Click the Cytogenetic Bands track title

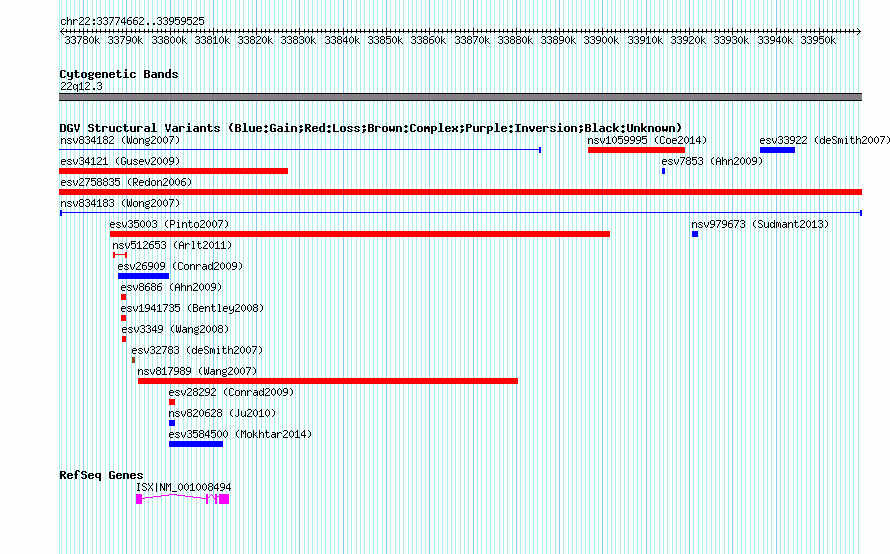coord(119,74)
